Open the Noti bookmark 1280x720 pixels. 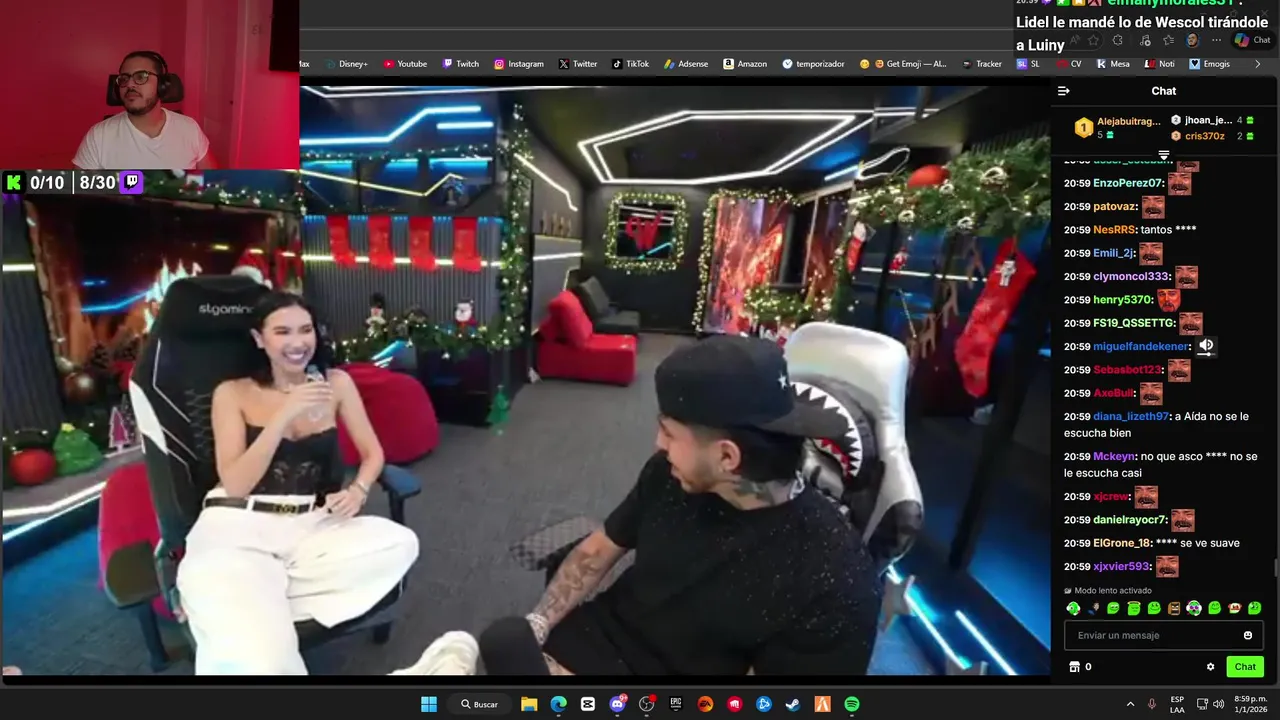click(x=1159, y=64)
